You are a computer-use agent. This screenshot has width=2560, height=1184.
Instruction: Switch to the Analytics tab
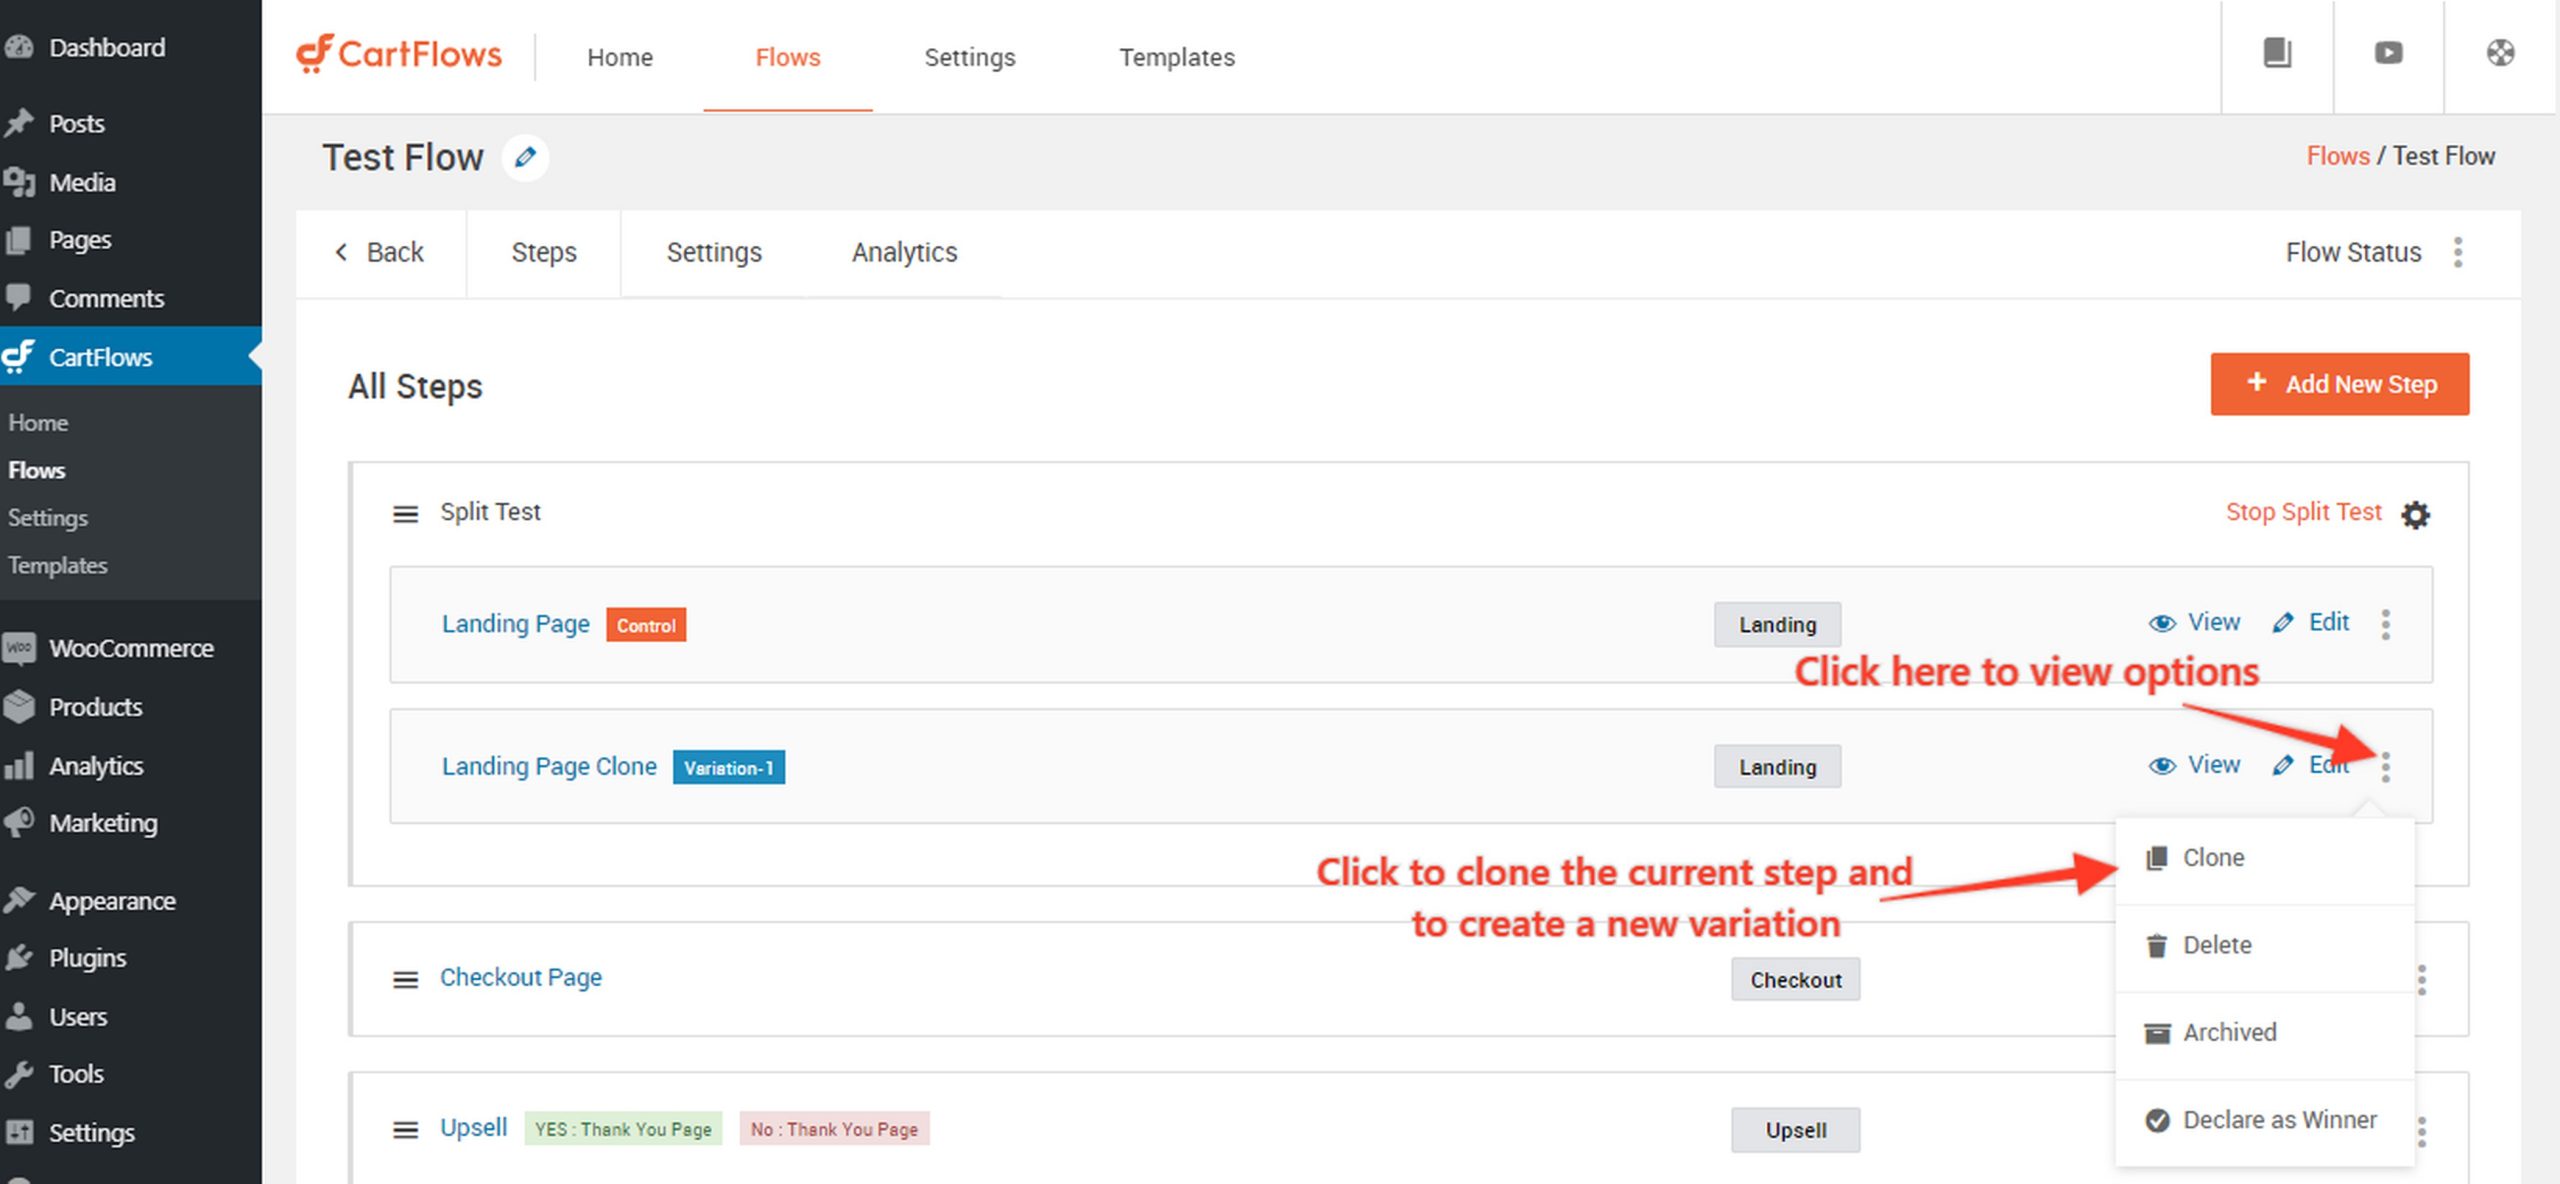(x=903, y=253)
